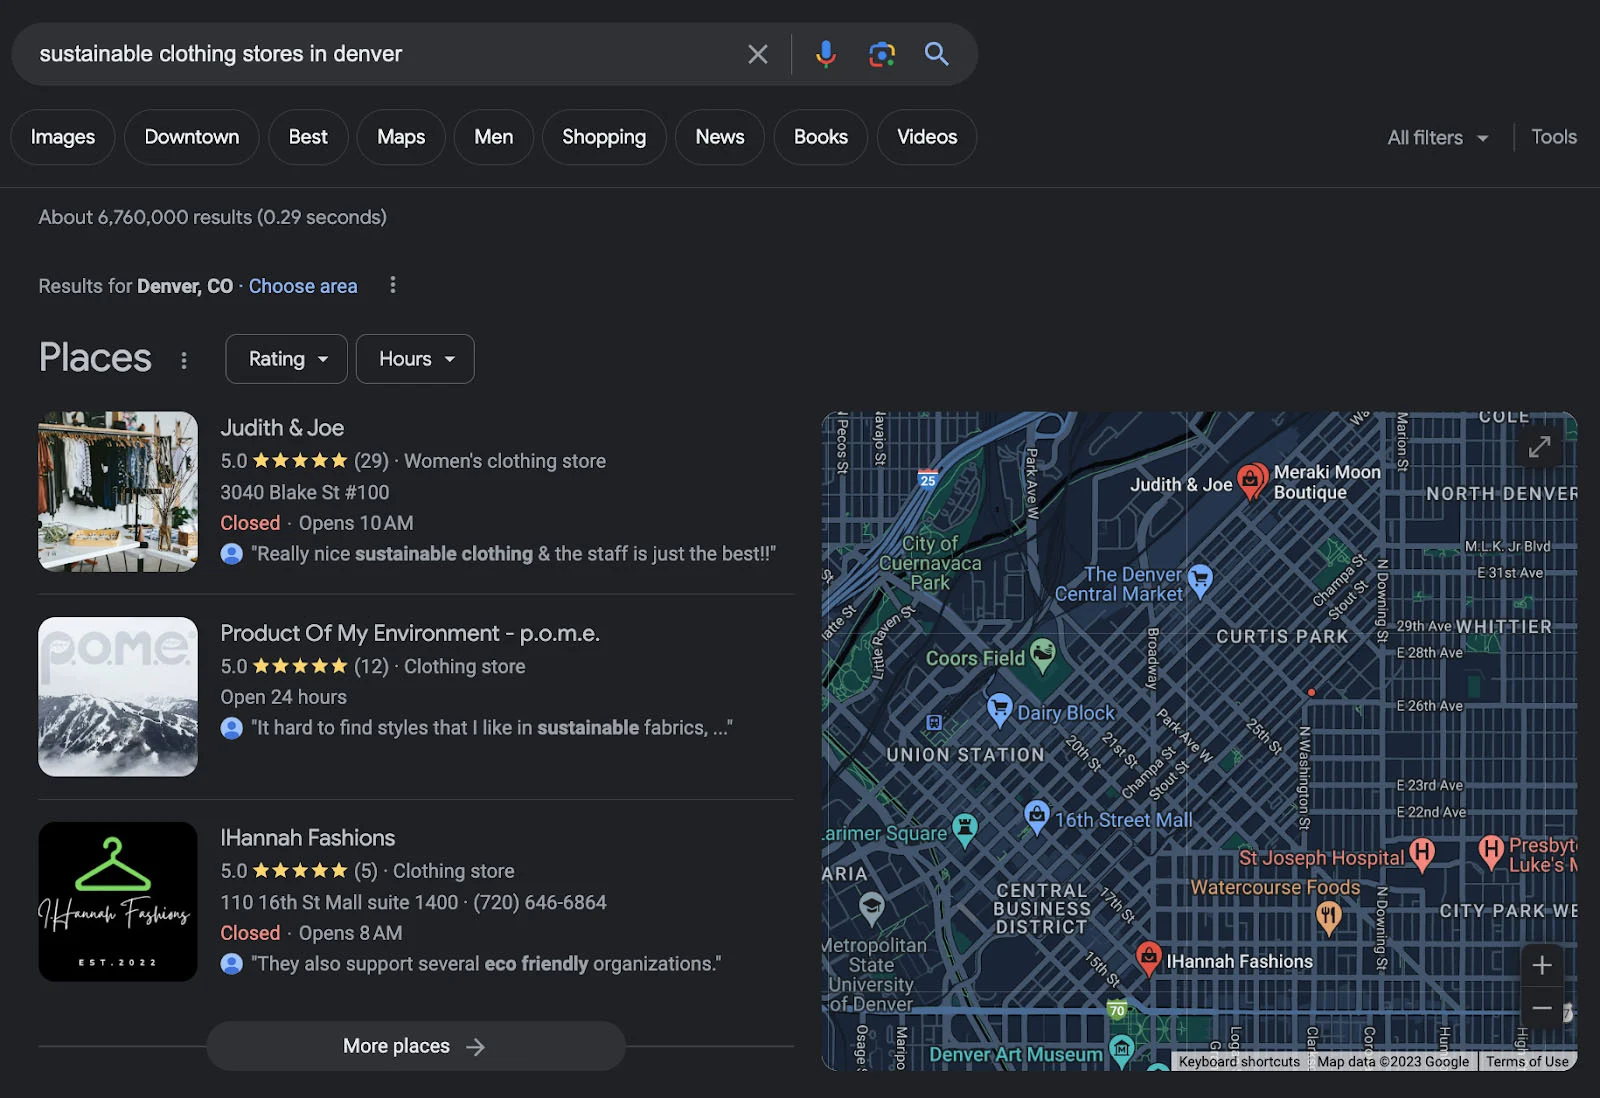Zoom in on the map with plus

(x=1542, y=965)
